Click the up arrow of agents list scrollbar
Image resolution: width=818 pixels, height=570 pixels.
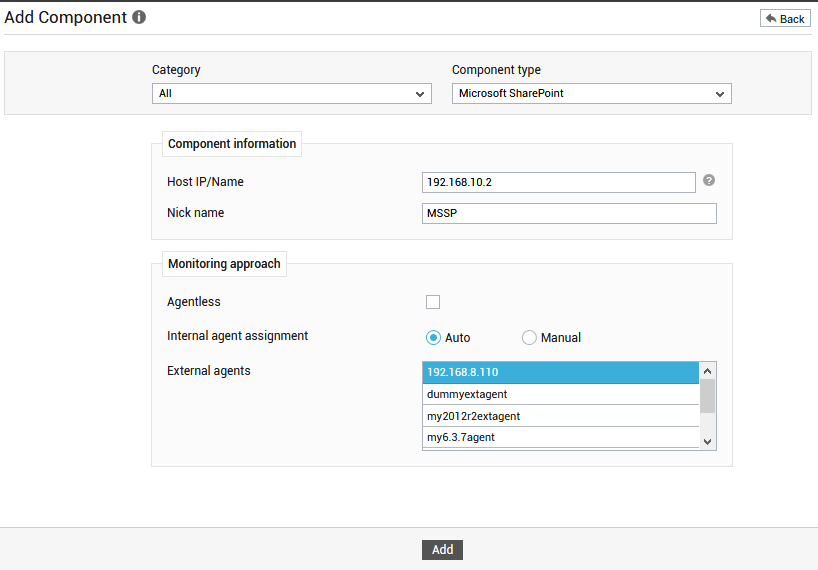coord(707,371)
